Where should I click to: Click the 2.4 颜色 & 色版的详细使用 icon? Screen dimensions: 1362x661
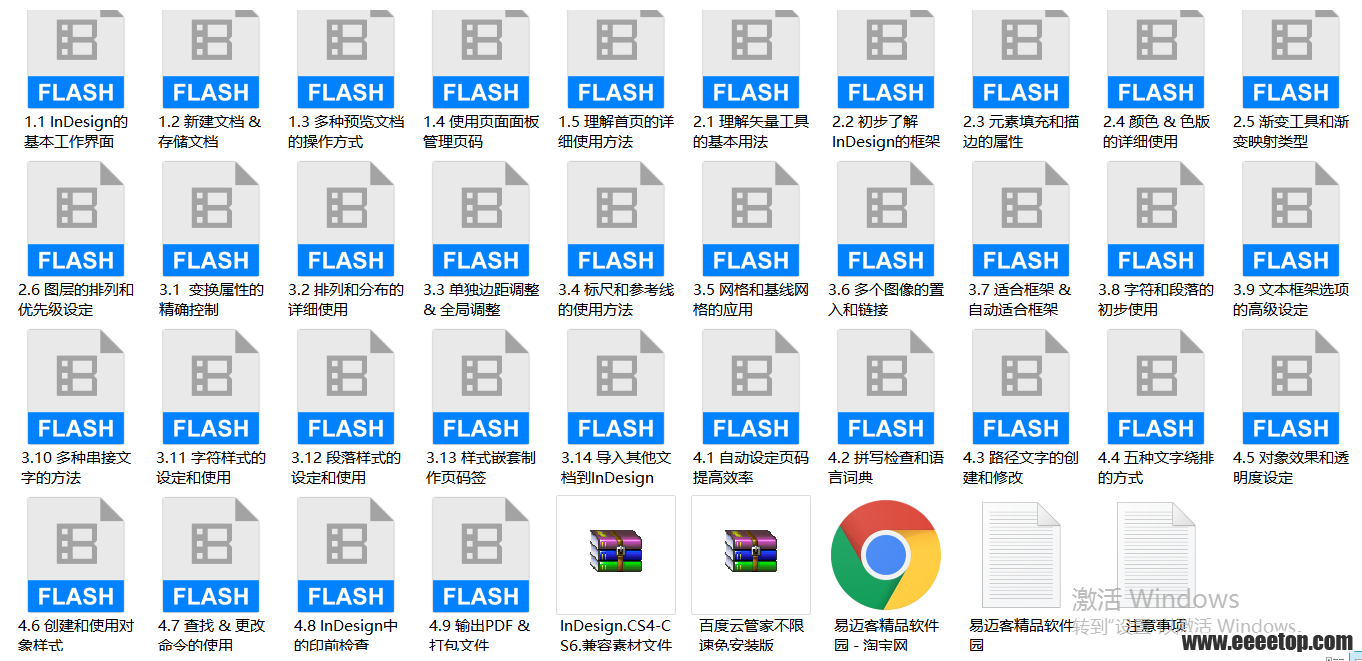[1156, 58]
